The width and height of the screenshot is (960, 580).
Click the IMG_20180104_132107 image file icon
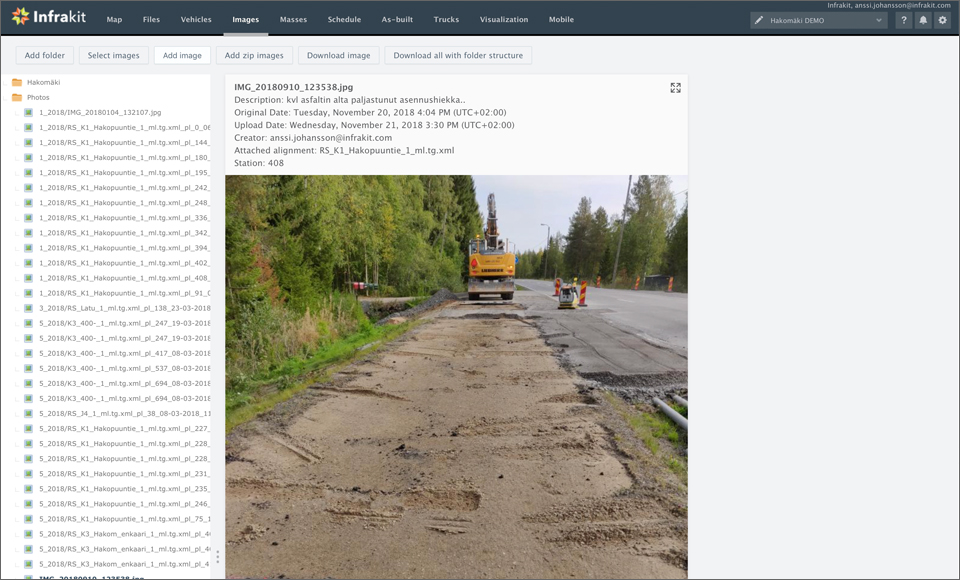(x=29, y=113)
